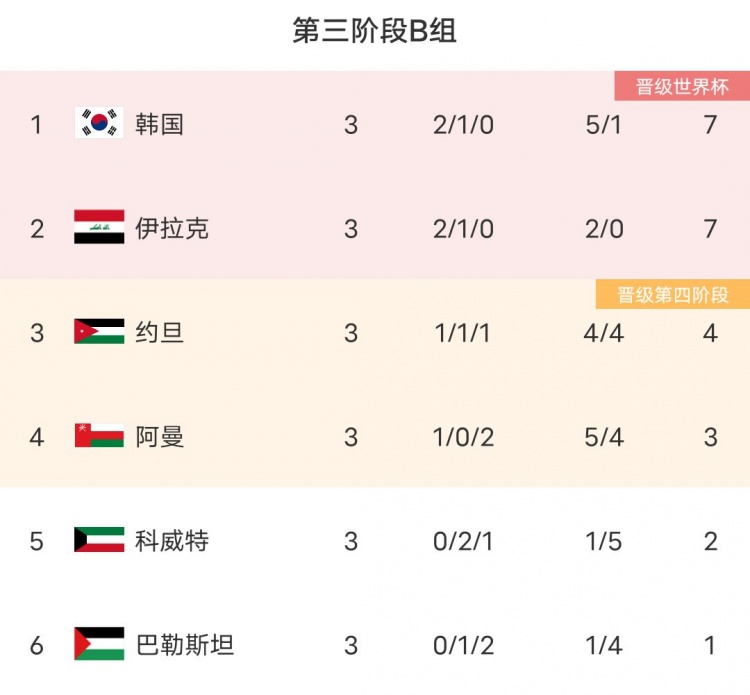Click Jordan's 1/1/1 win-draw-loss record

point(463,333)
